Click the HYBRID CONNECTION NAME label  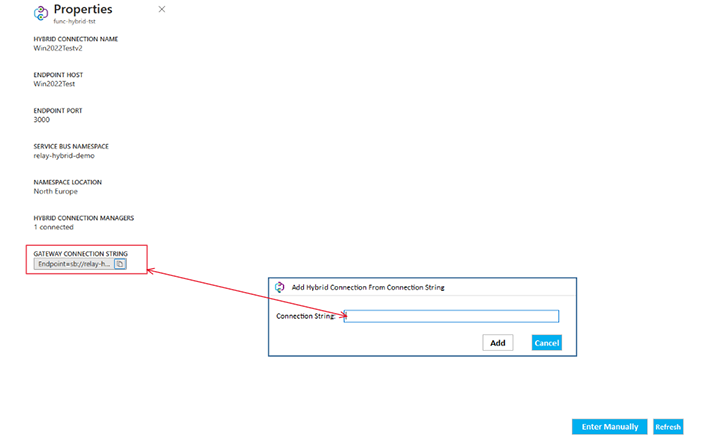coord(76,39)
